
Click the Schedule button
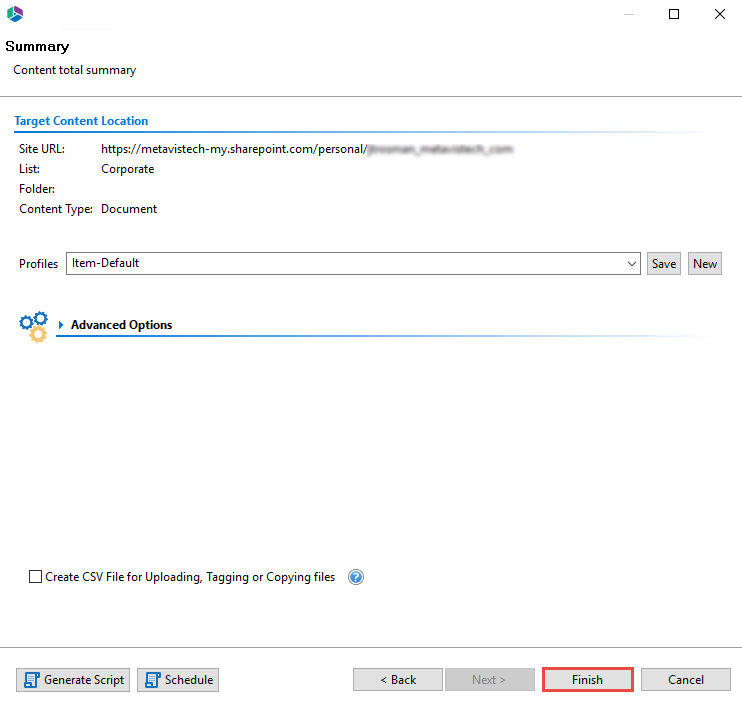pyautogui.click(x=178, y=680)
